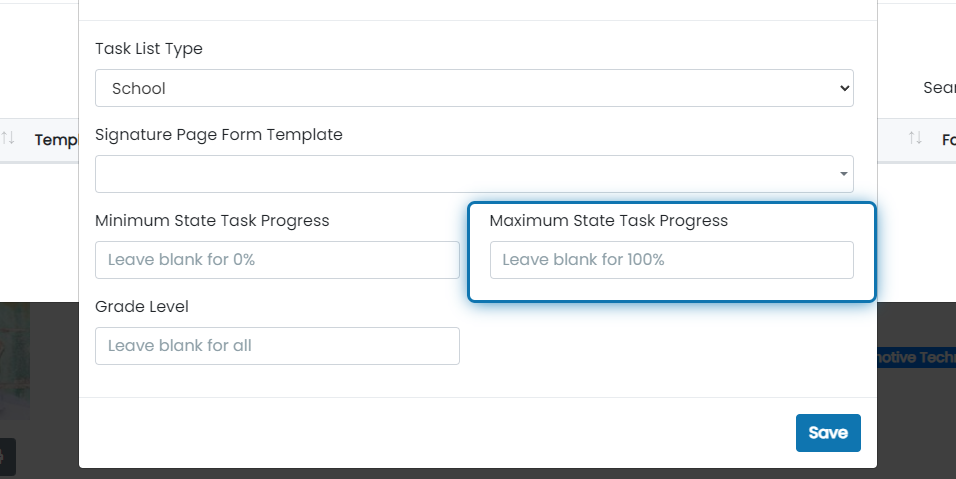Open the blurred image thumbnail at left
Viewport: 956px width, 479px height.
(15, 361)
